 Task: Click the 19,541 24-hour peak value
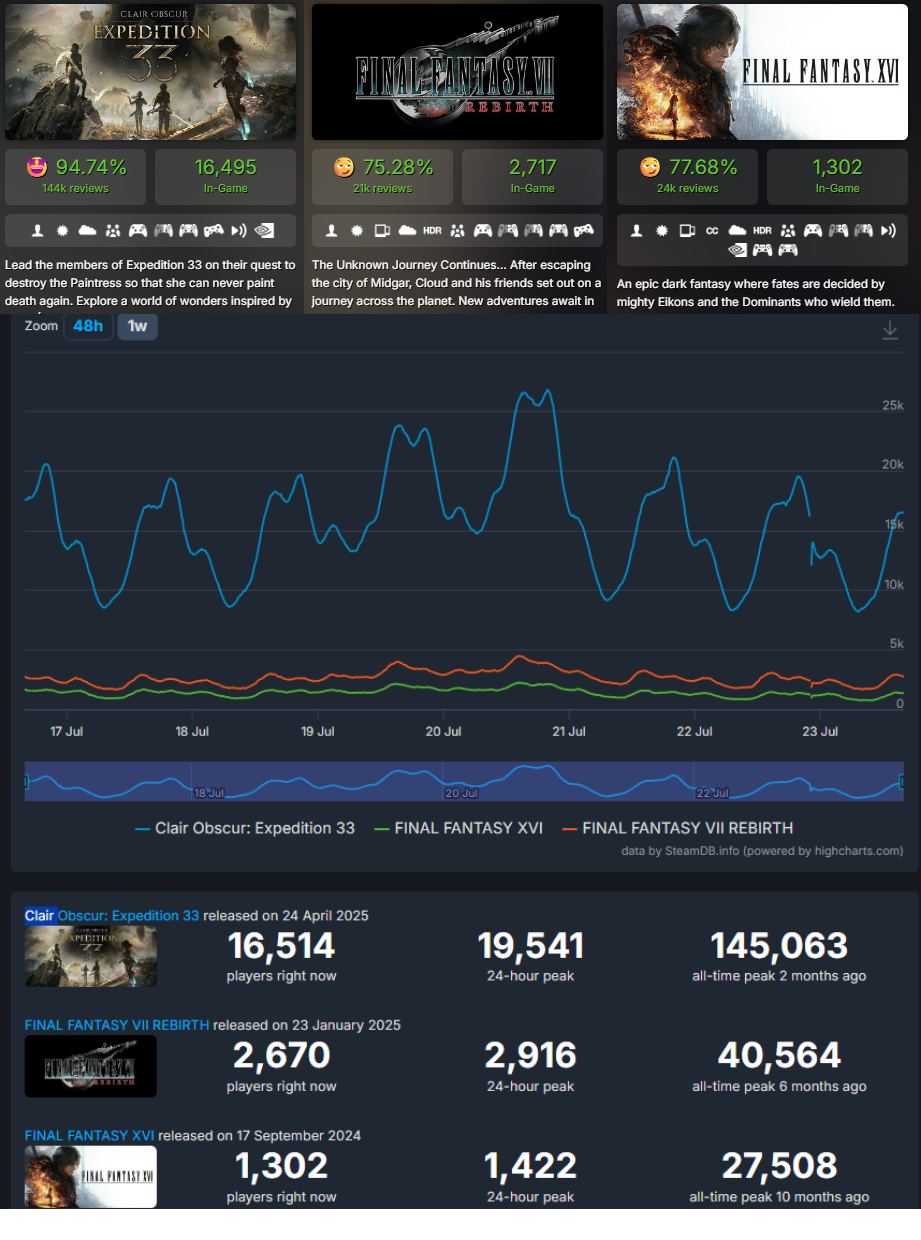tap(530, 946)
